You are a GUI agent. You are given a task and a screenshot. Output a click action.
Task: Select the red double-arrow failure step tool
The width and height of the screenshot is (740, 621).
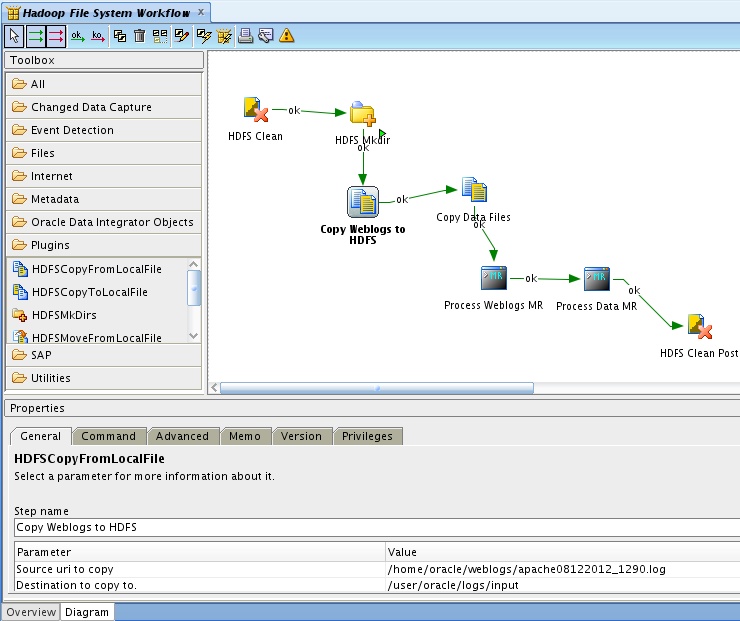click(56, 36)
